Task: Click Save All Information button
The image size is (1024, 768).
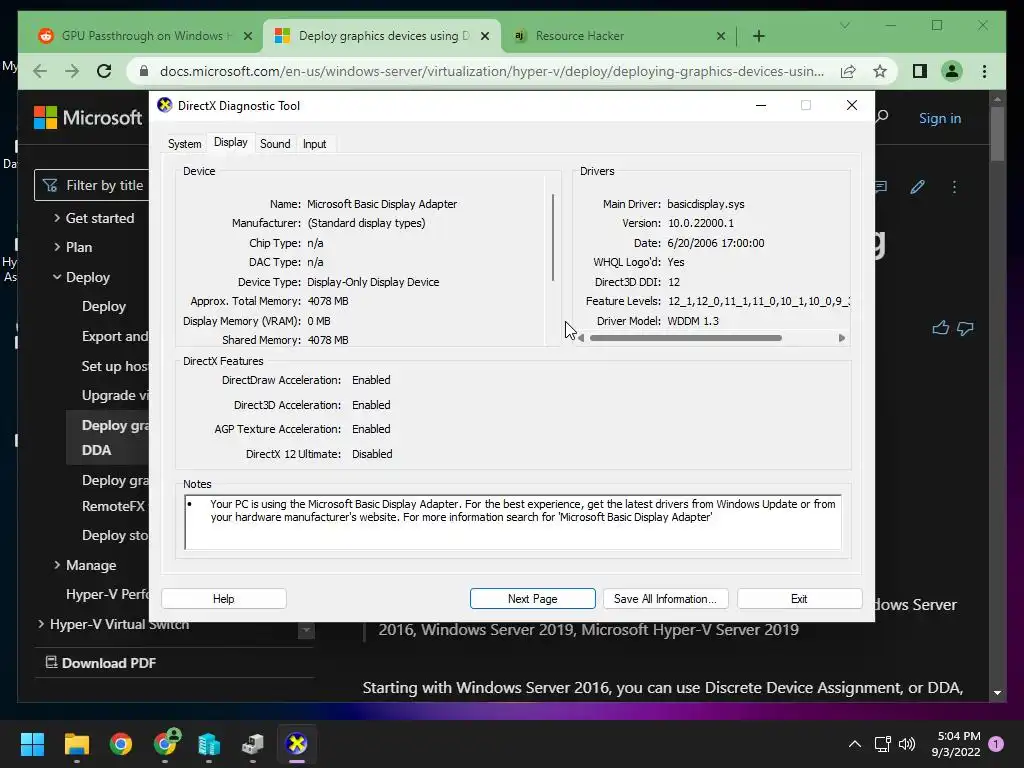Action: pyautogui.click(x=665, y=599)
